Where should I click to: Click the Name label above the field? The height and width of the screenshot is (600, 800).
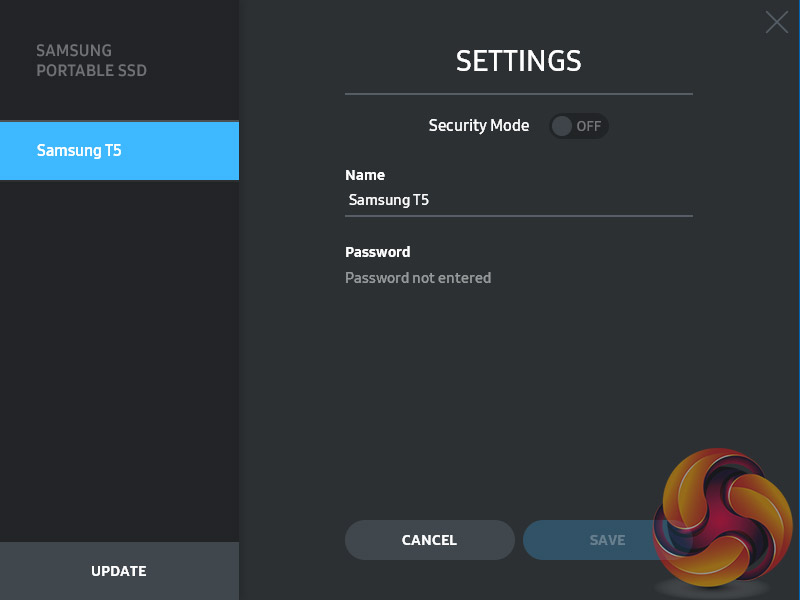click(x=365, y=175)
